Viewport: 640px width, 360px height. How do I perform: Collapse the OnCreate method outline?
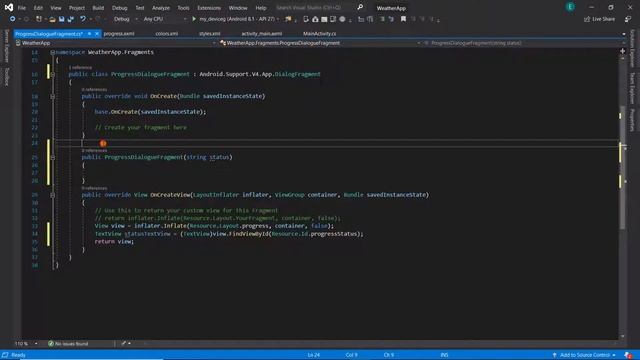point(53,96)
